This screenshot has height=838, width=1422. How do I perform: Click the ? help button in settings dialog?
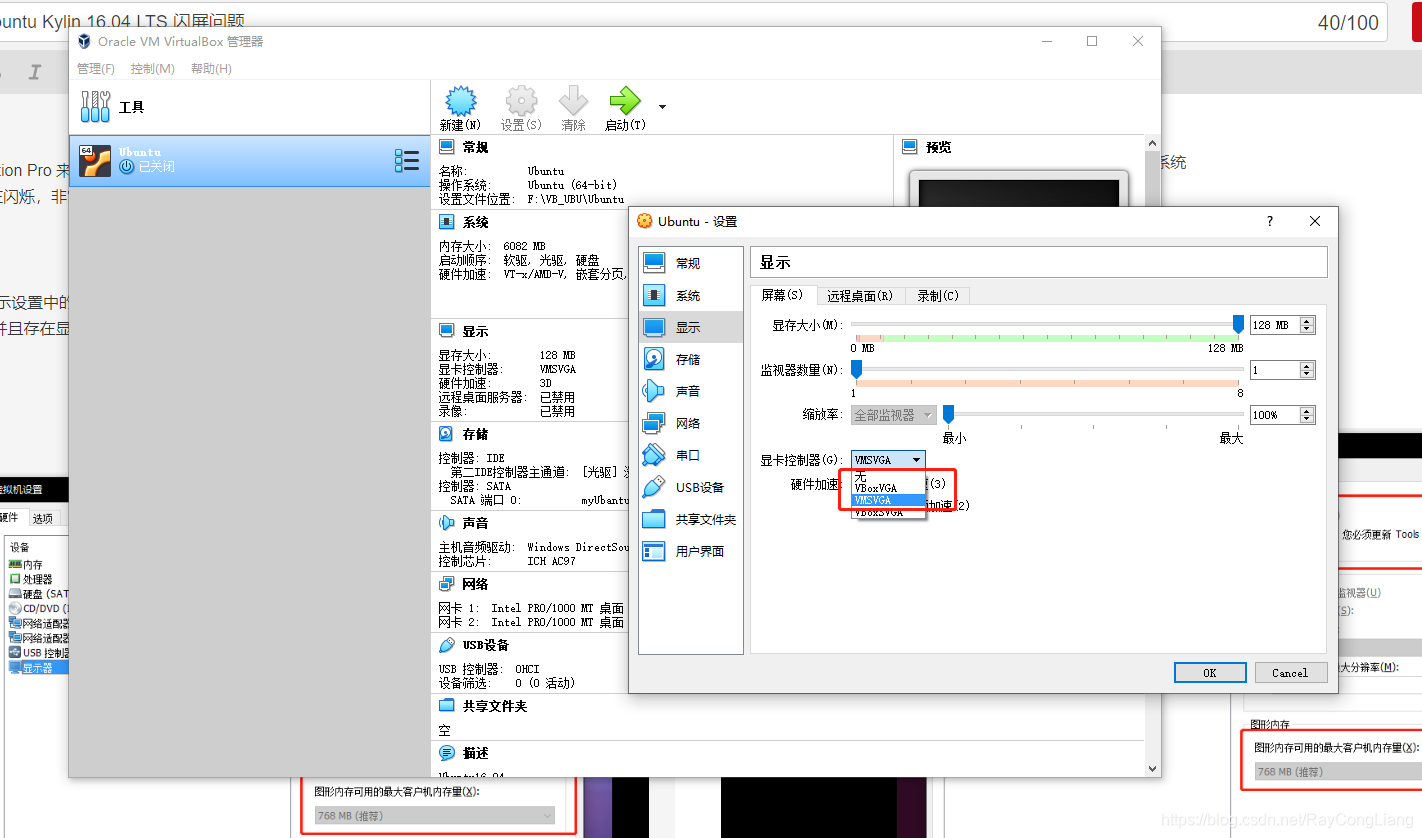[1270, 221]
